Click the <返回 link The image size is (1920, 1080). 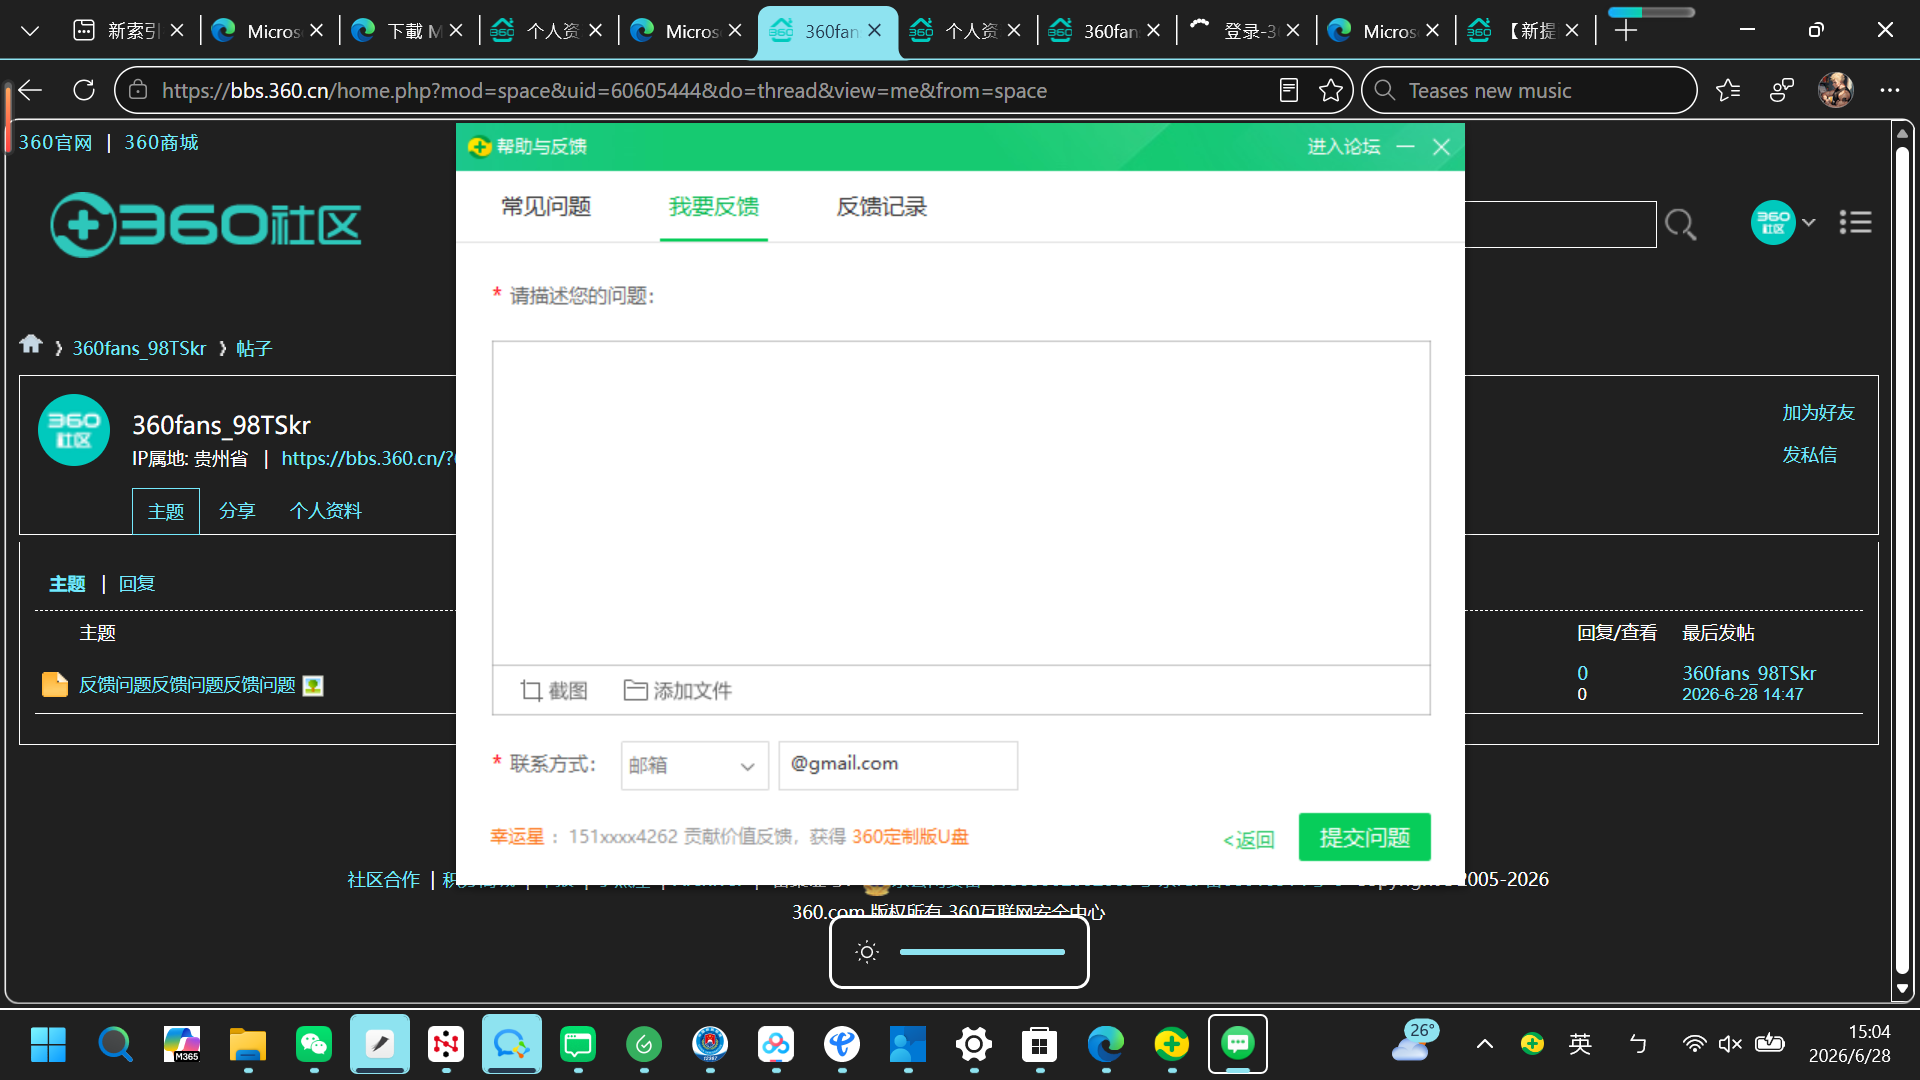tap(1249, 840)
